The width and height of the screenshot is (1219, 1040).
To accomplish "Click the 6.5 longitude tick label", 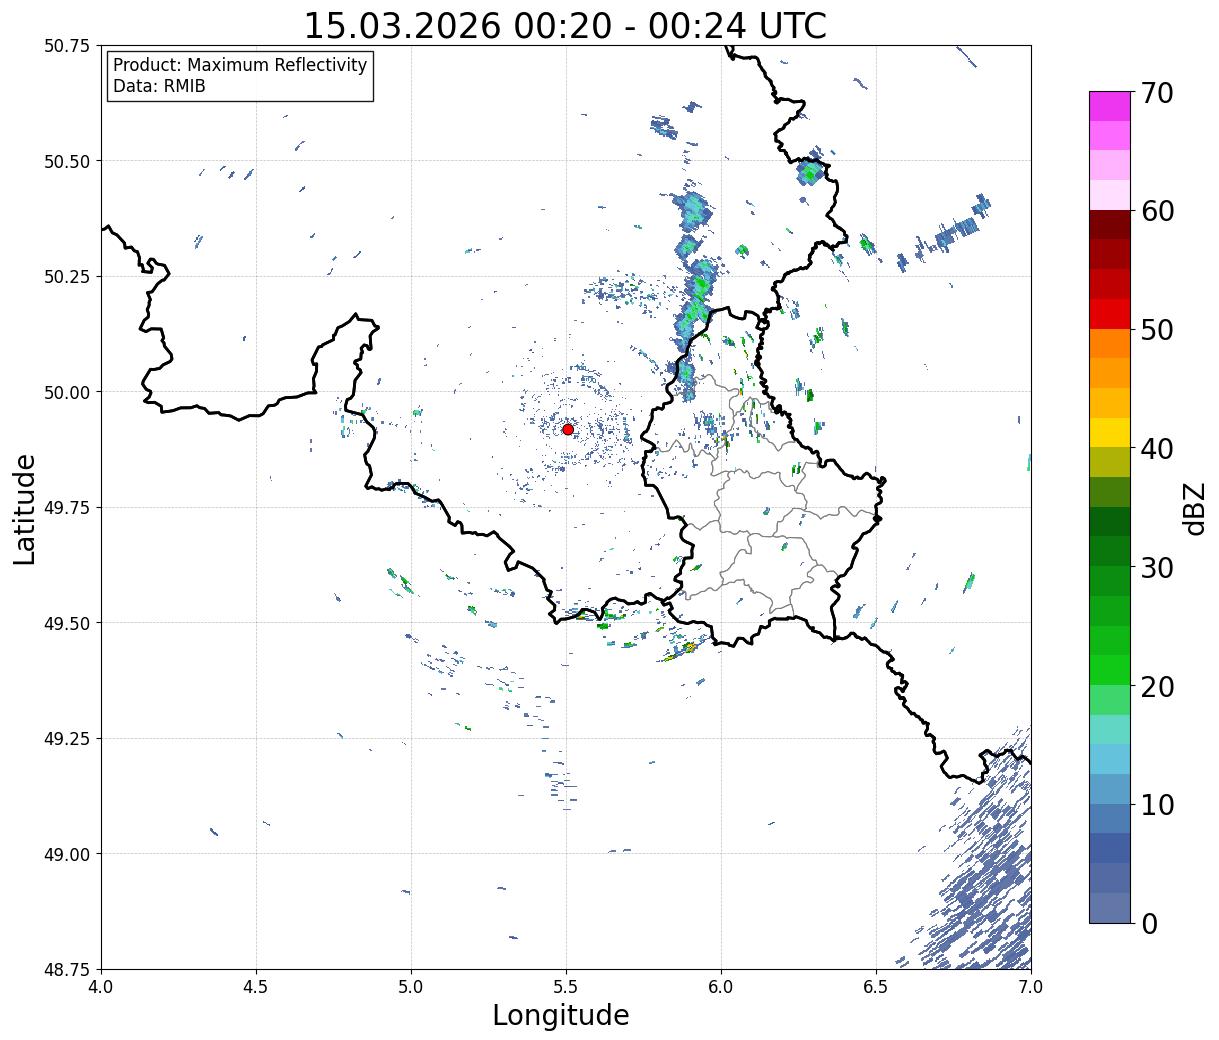I will [x=876, y=987].
